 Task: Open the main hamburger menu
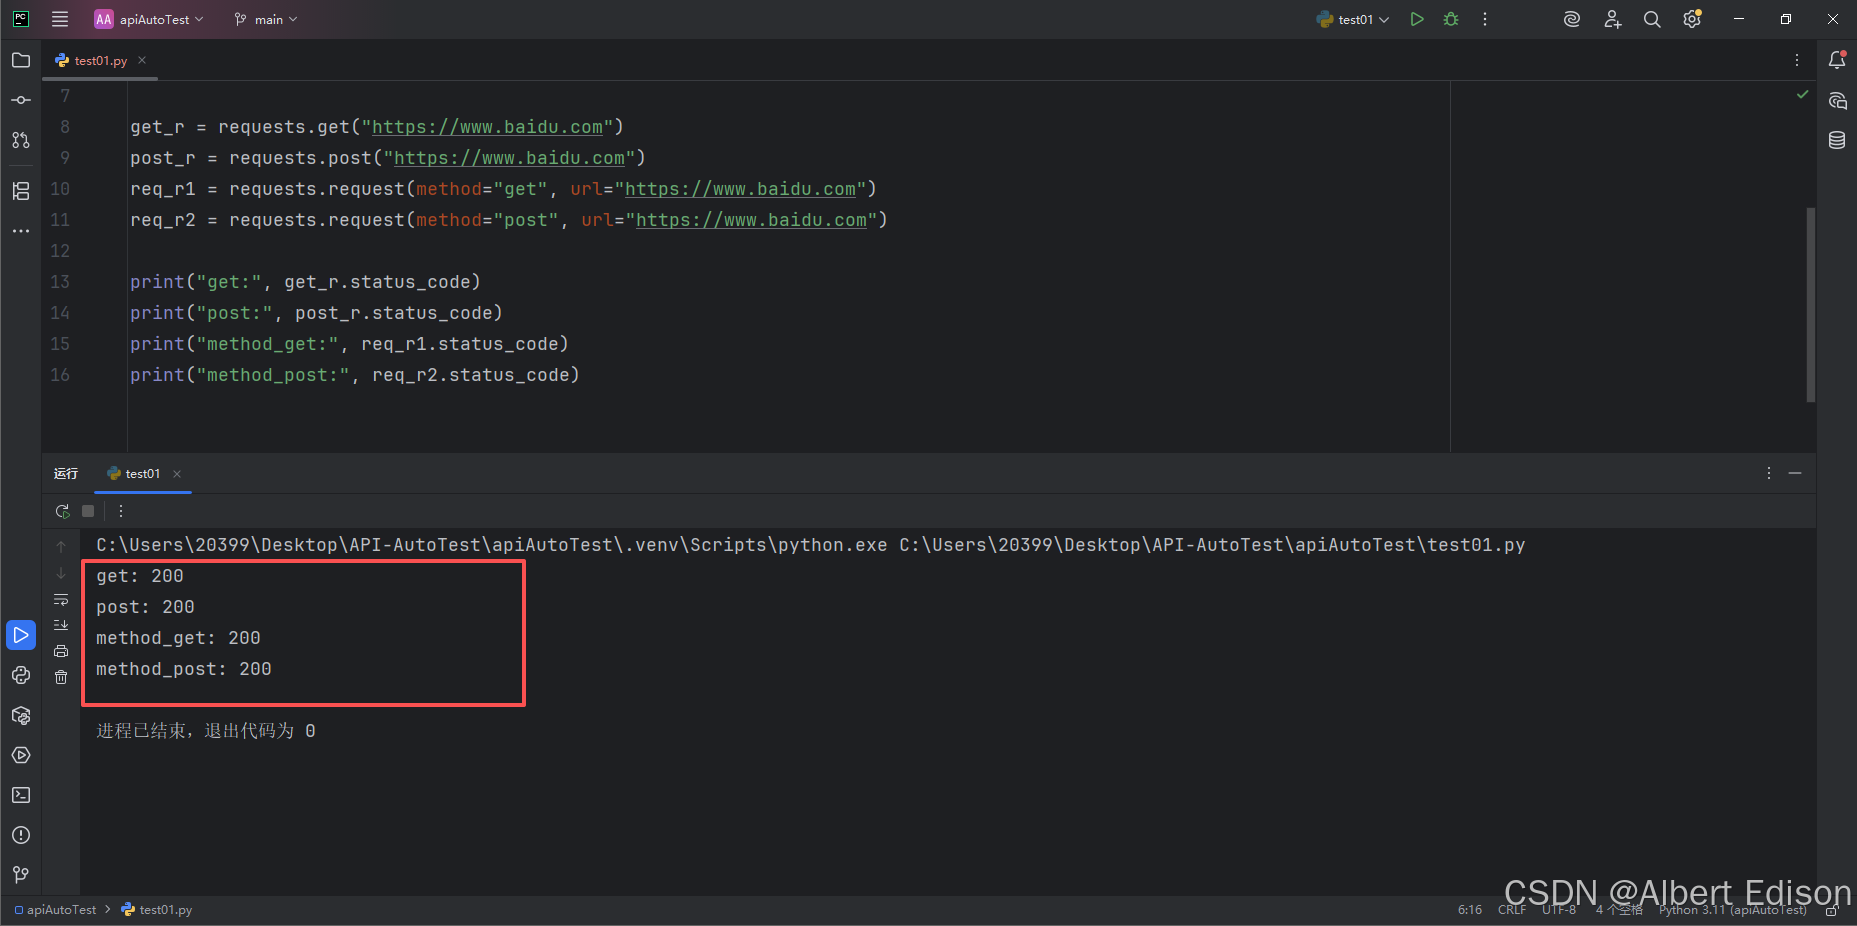(60, 19)
